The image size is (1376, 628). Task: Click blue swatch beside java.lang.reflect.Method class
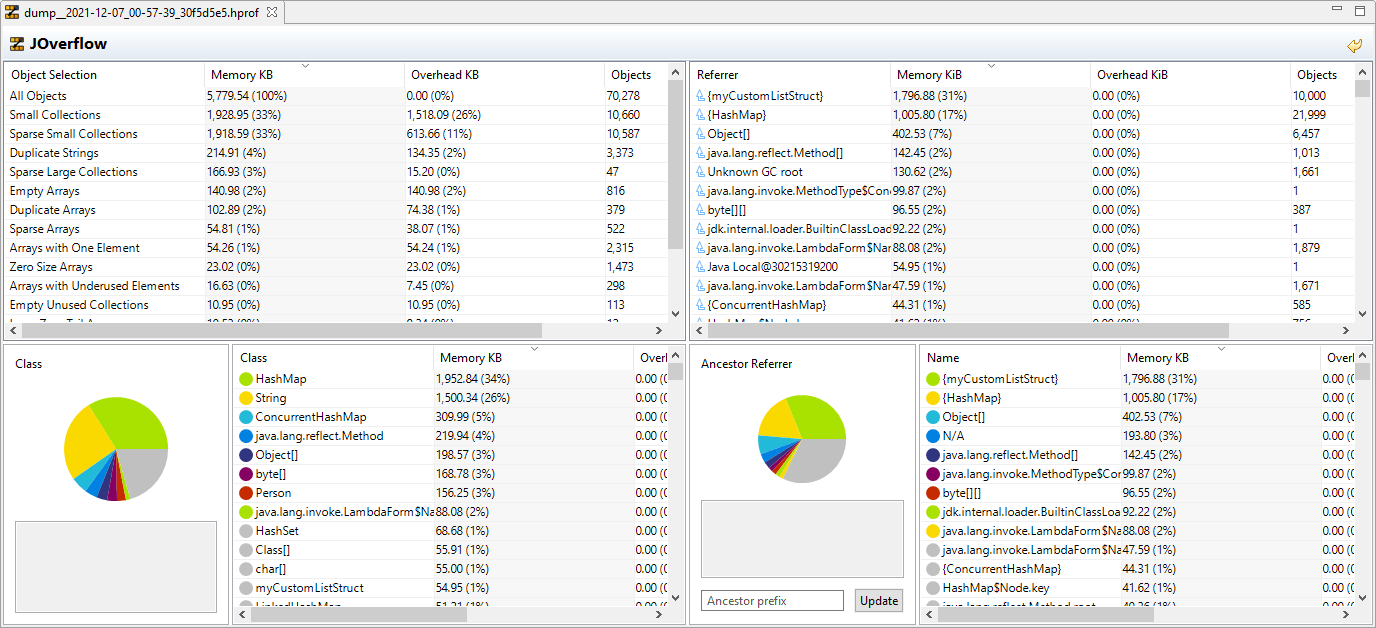click(246, 436)
